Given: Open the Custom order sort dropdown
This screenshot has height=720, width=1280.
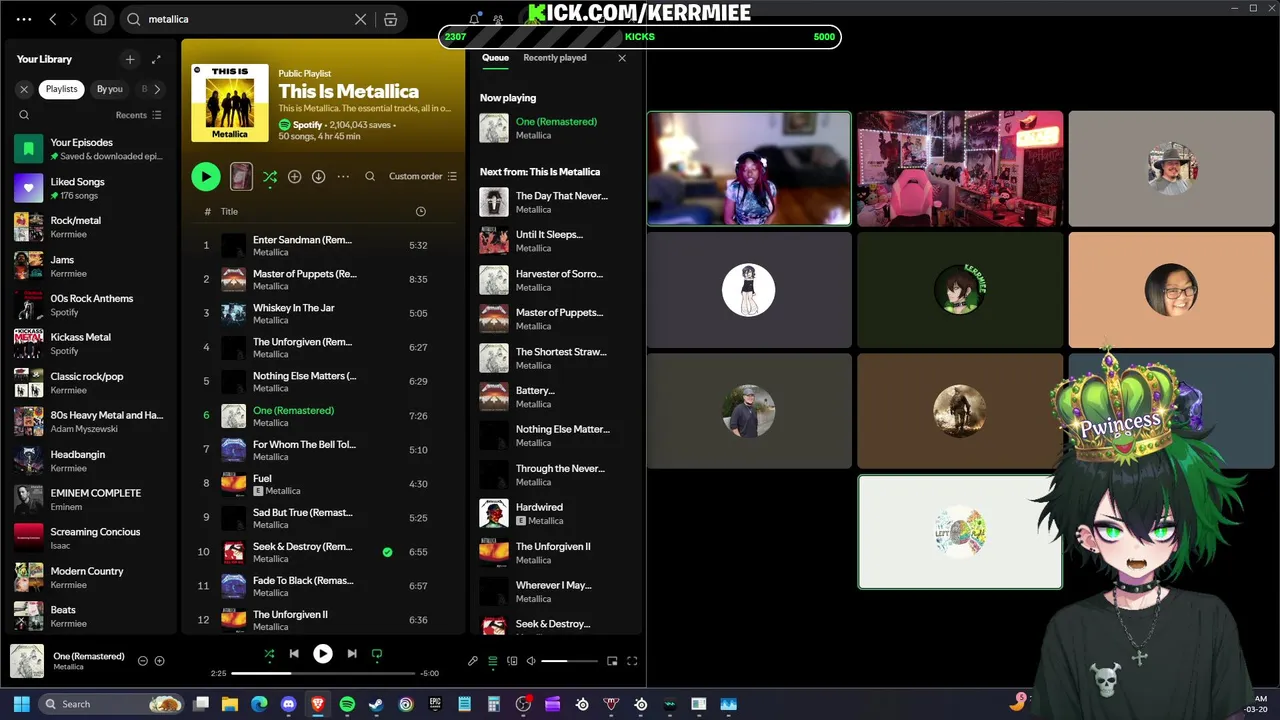Looking at the screenshot, I should (x=422, y=176).
